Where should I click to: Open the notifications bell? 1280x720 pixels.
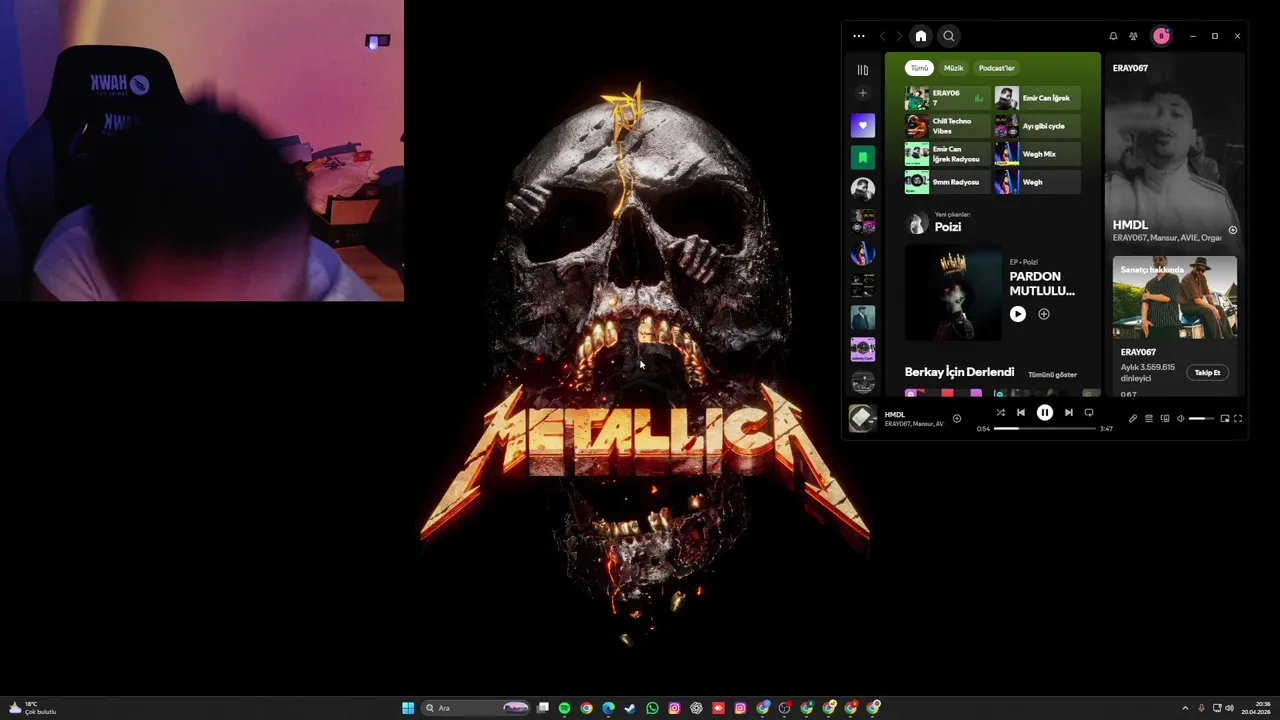[1113, 36]
